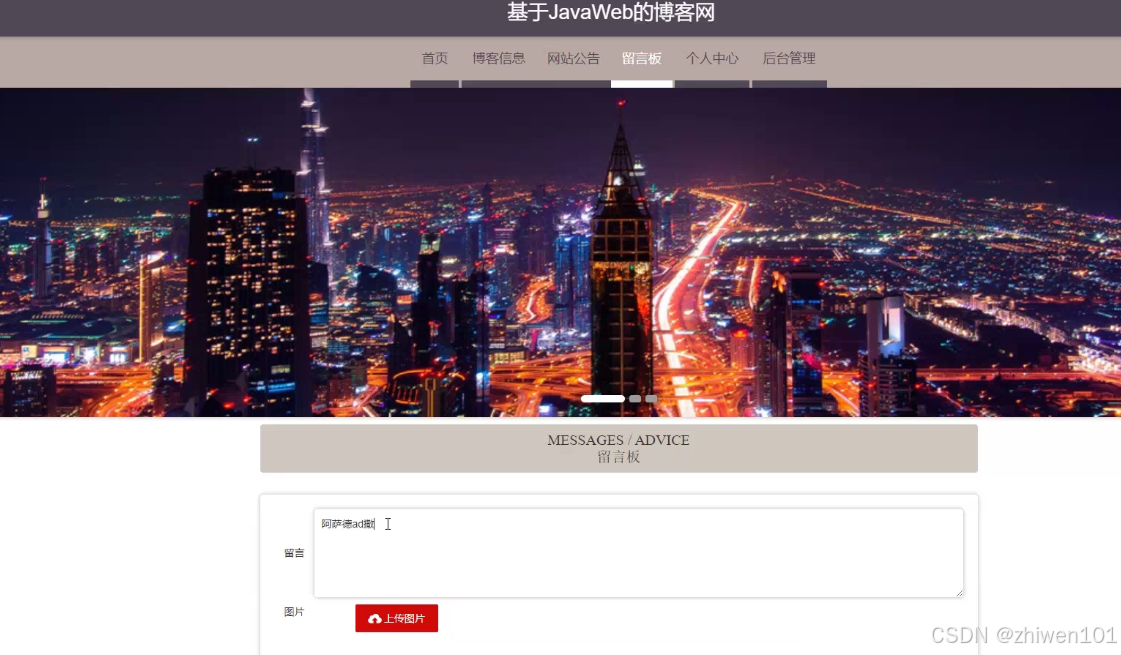Screen dimensions: 1121x655
Task: Open the 首页 navigation item
Action: [434, 58]
